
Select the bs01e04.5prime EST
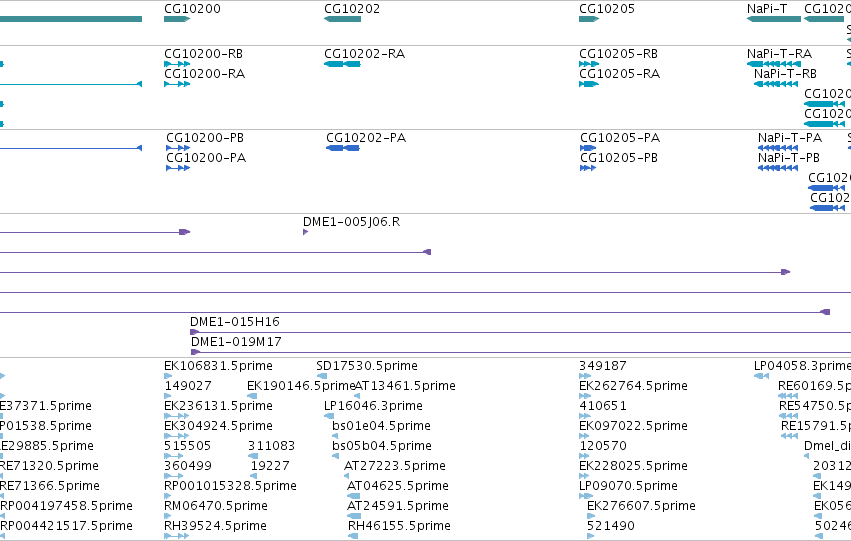pos(335,436)
